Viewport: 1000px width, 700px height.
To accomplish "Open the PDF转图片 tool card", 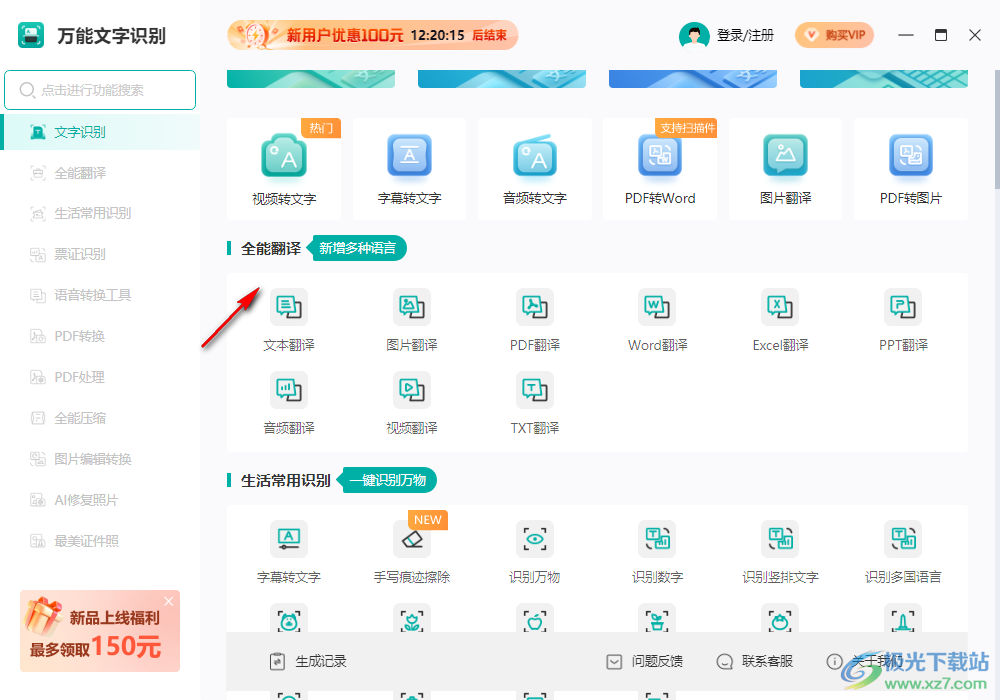I will [911, 169].
